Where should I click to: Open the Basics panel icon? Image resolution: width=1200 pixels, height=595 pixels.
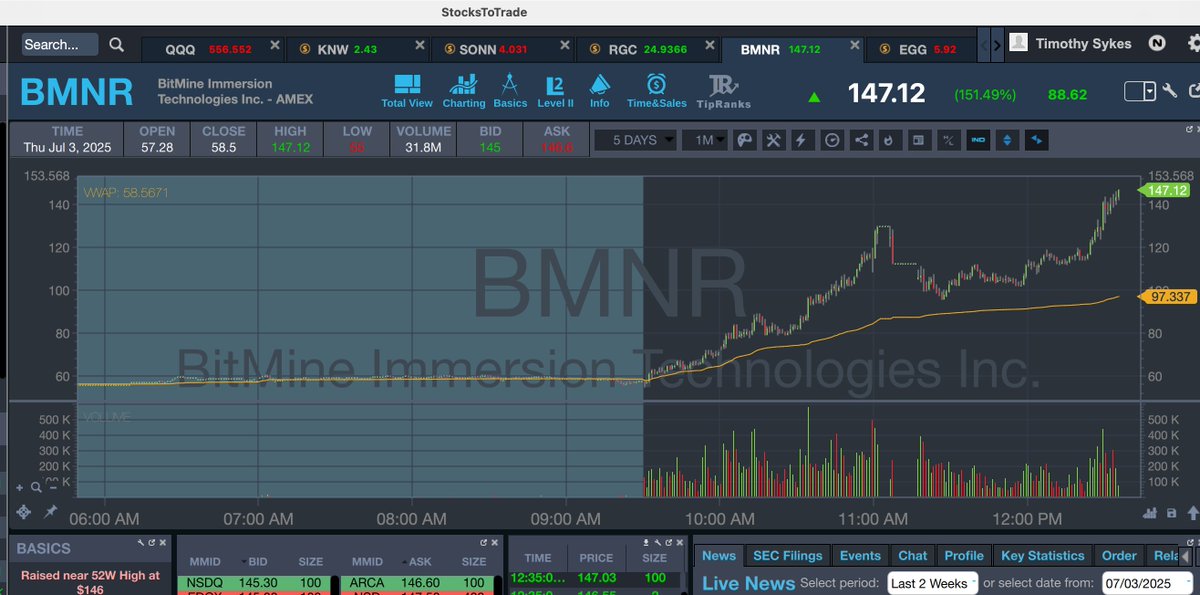tap(509, 91)
